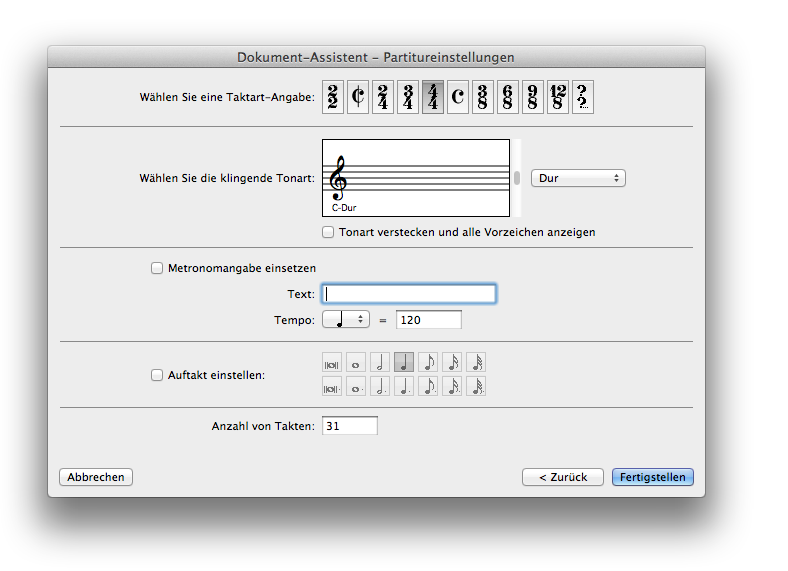Check 'Metronomangabe einsetzen'
Image resolution: width=788 pixels, height=571 pixels.
click(157, 268)
